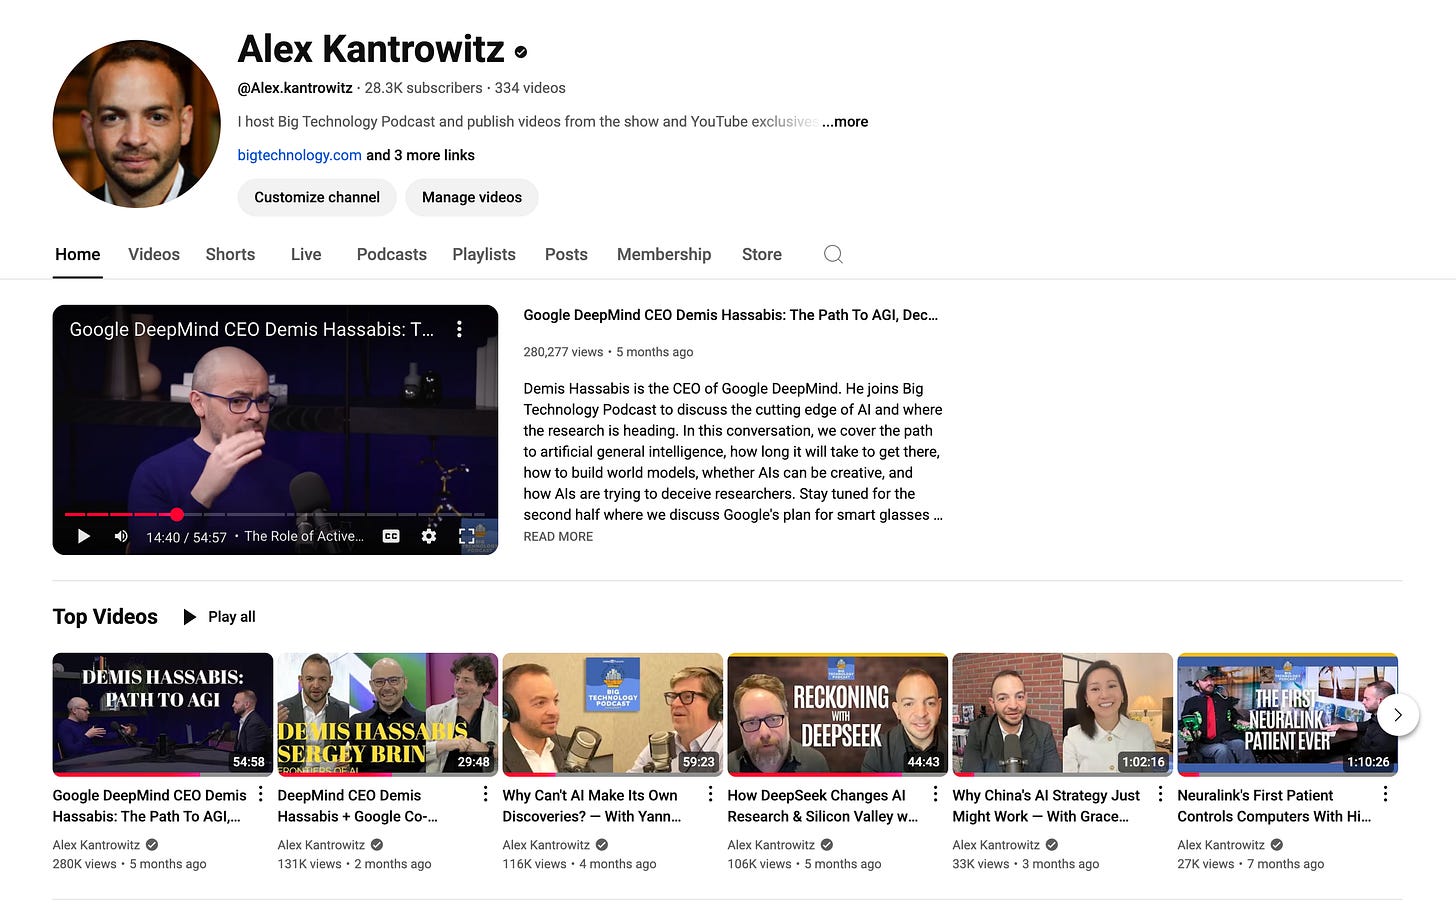Open options for Why China's AI Strategy card

pos(1161,794)
